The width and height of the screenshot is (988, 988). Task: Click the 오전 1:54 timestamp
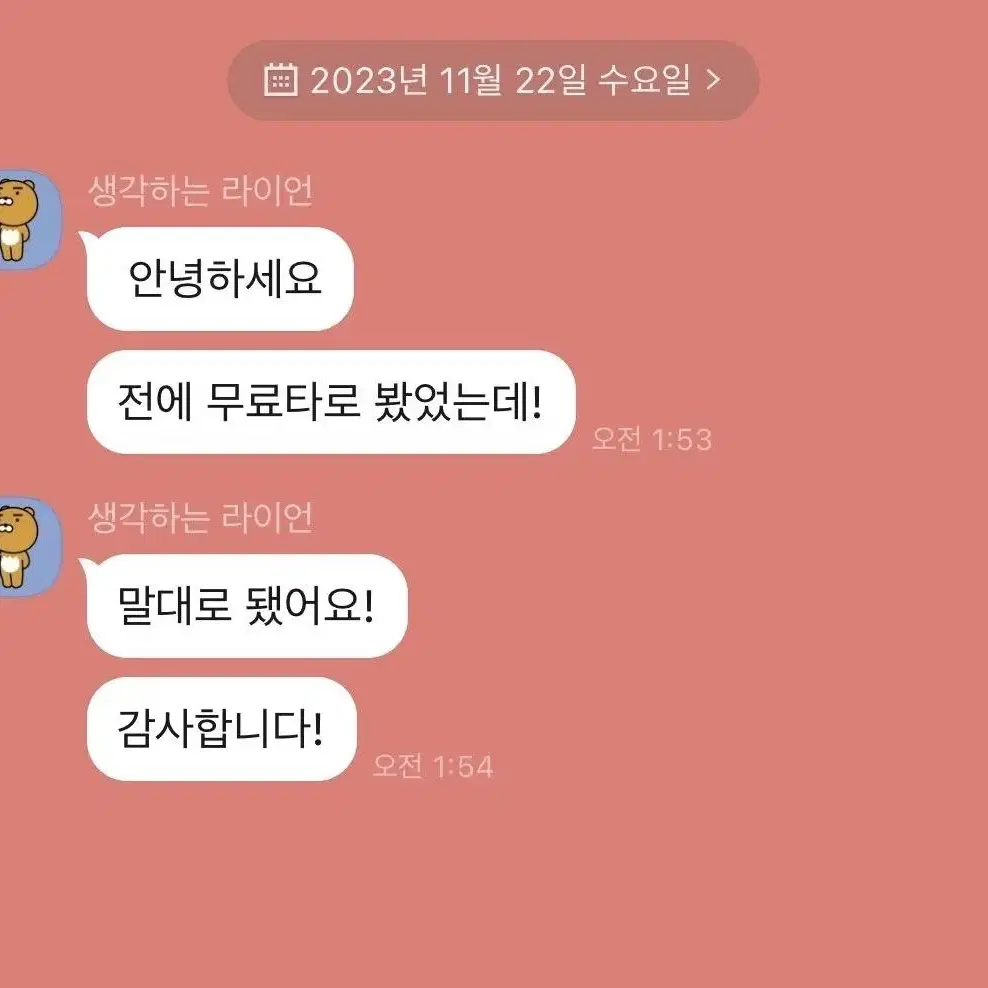[433, 766]
